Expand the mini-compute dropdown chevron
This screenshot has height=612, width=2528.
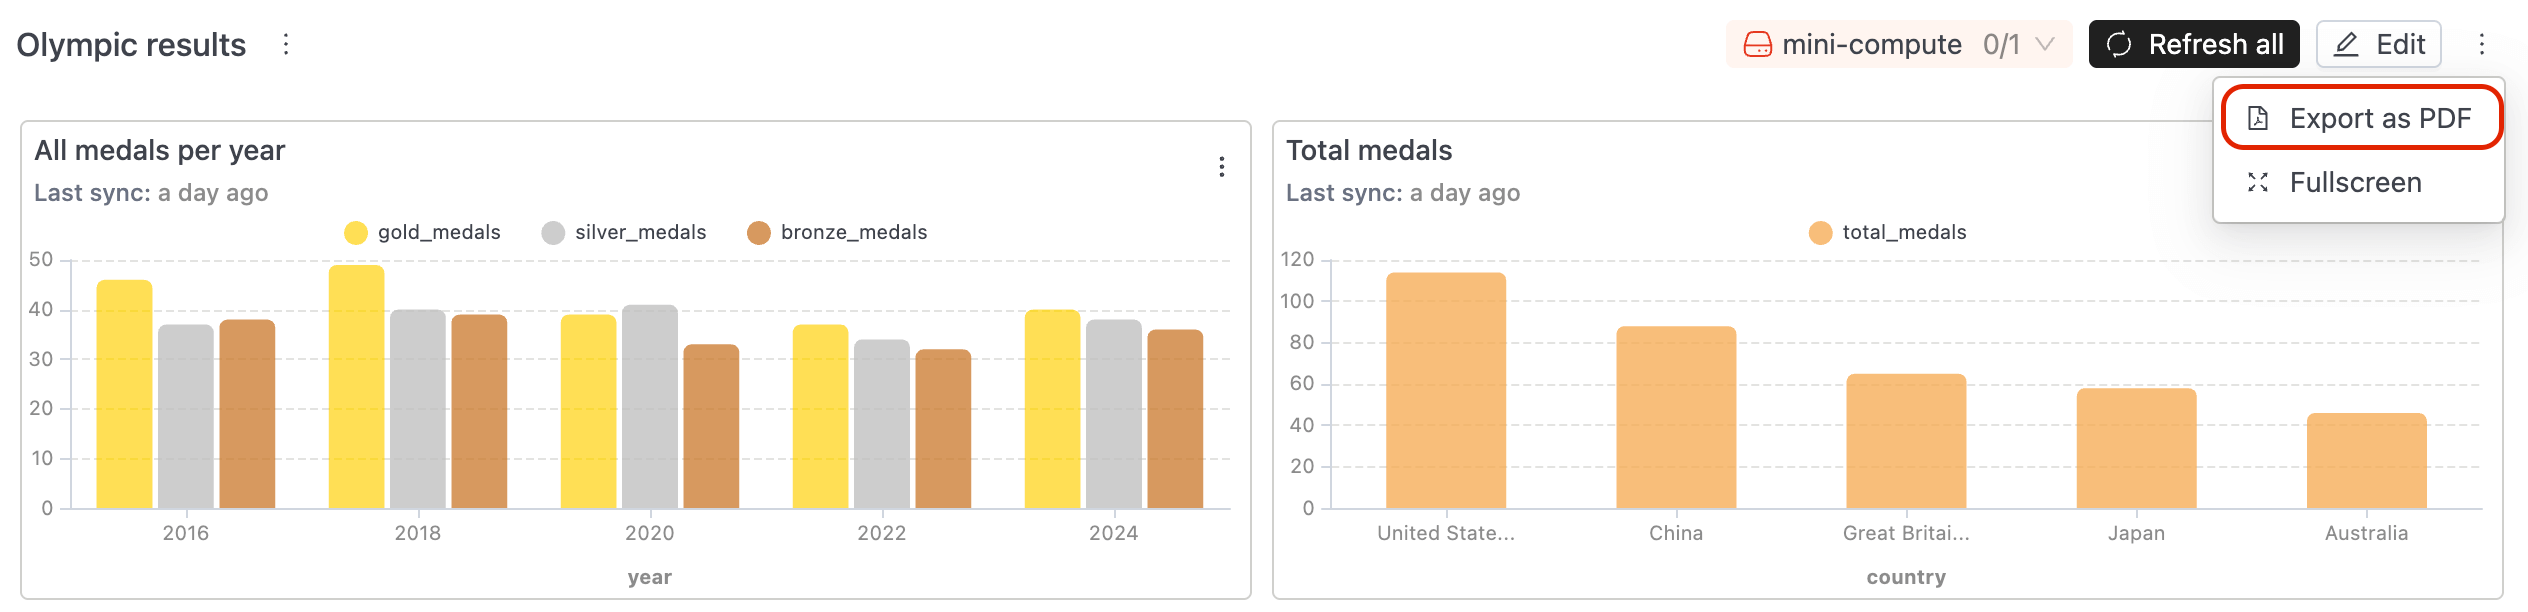point(2045,45)
